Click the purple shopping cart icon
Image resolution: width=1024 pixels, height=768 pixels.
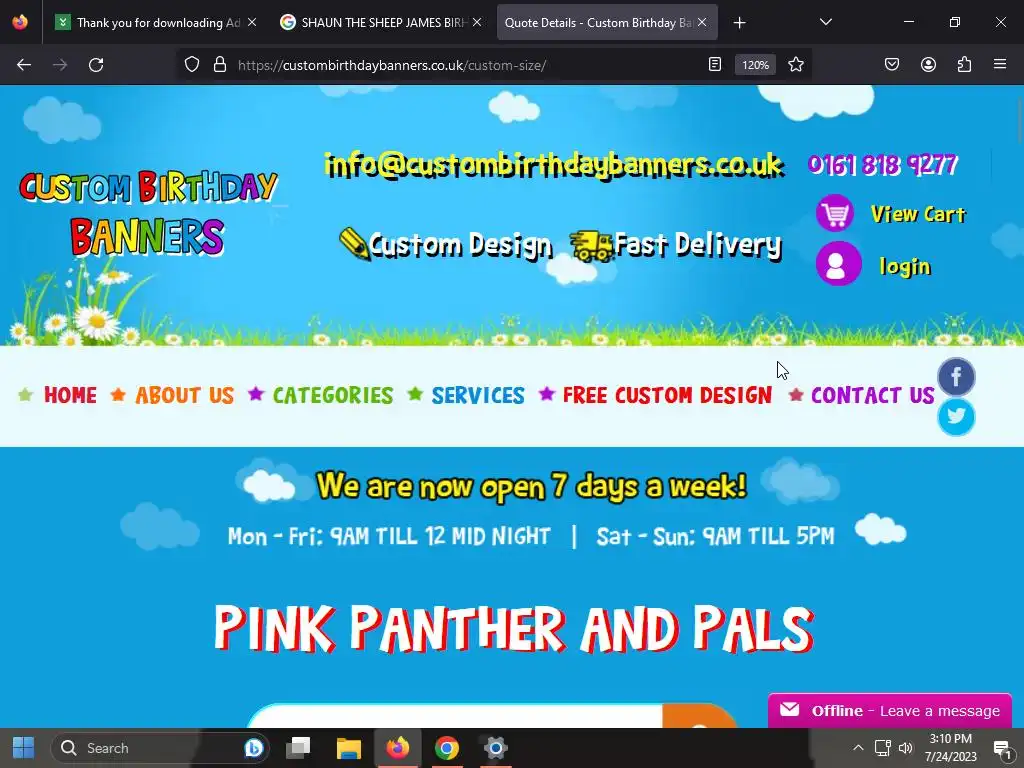pos(835,213)
